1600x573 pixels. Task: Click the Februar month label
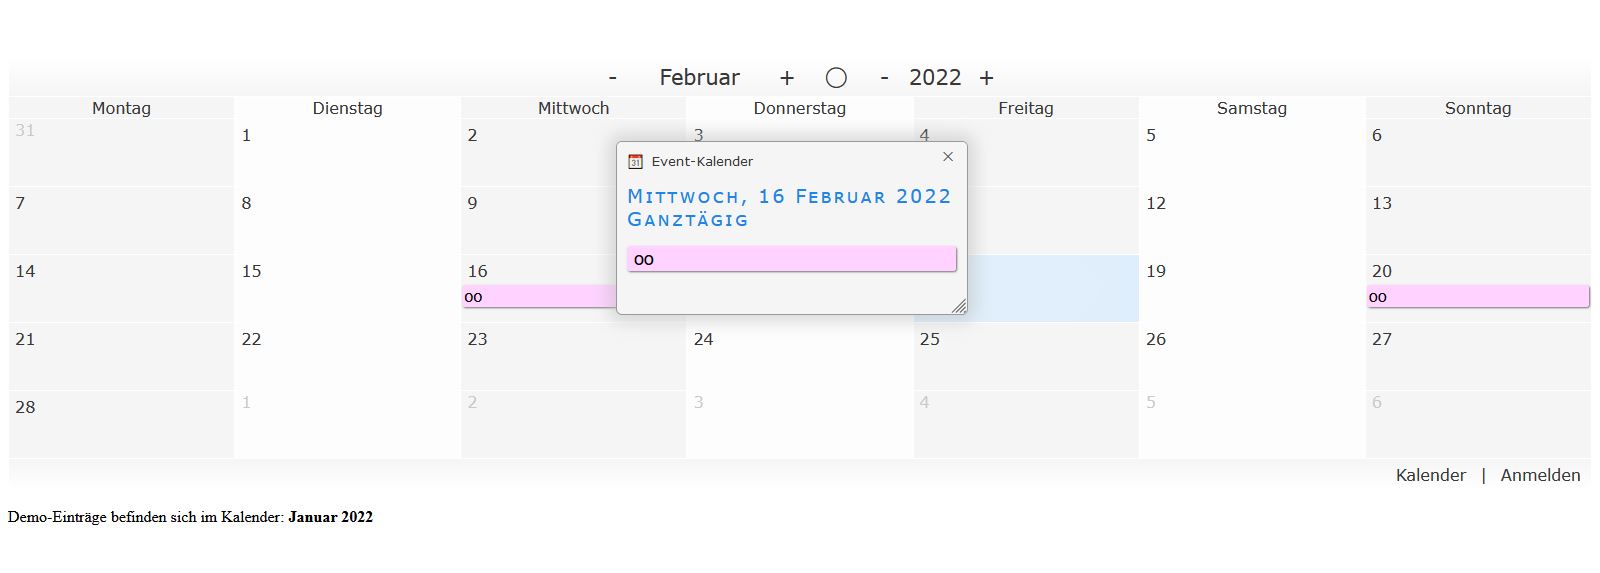[x=699, y=78]
